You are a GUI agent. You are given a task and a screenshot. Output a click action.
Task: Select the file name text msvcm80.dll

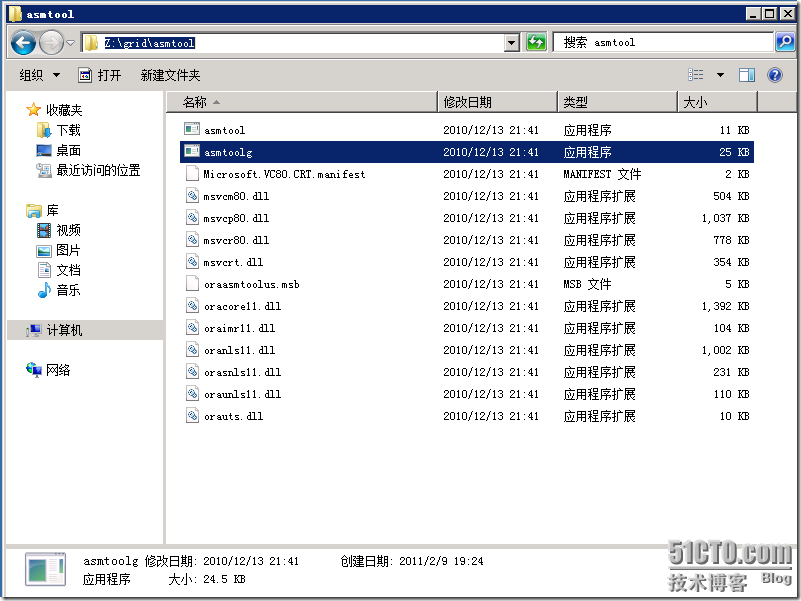click(236, 196)
